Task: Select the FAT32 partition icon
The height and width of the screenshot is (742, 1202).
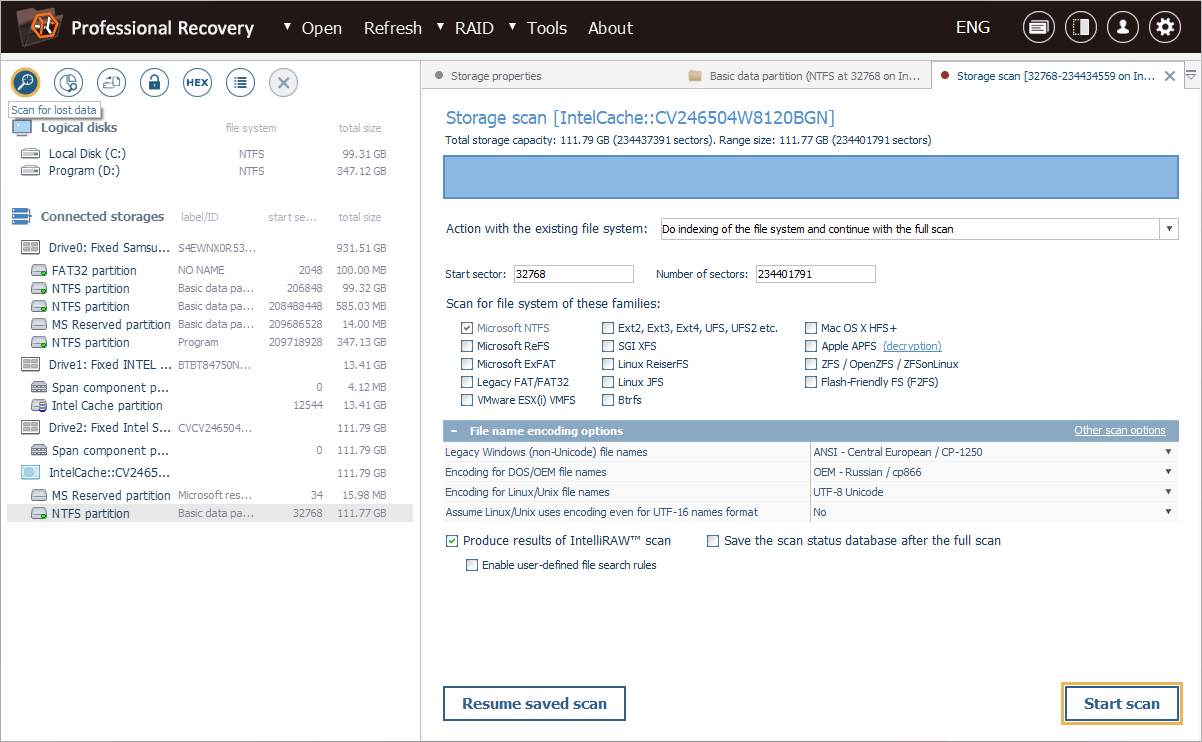Action: point(39,271)
